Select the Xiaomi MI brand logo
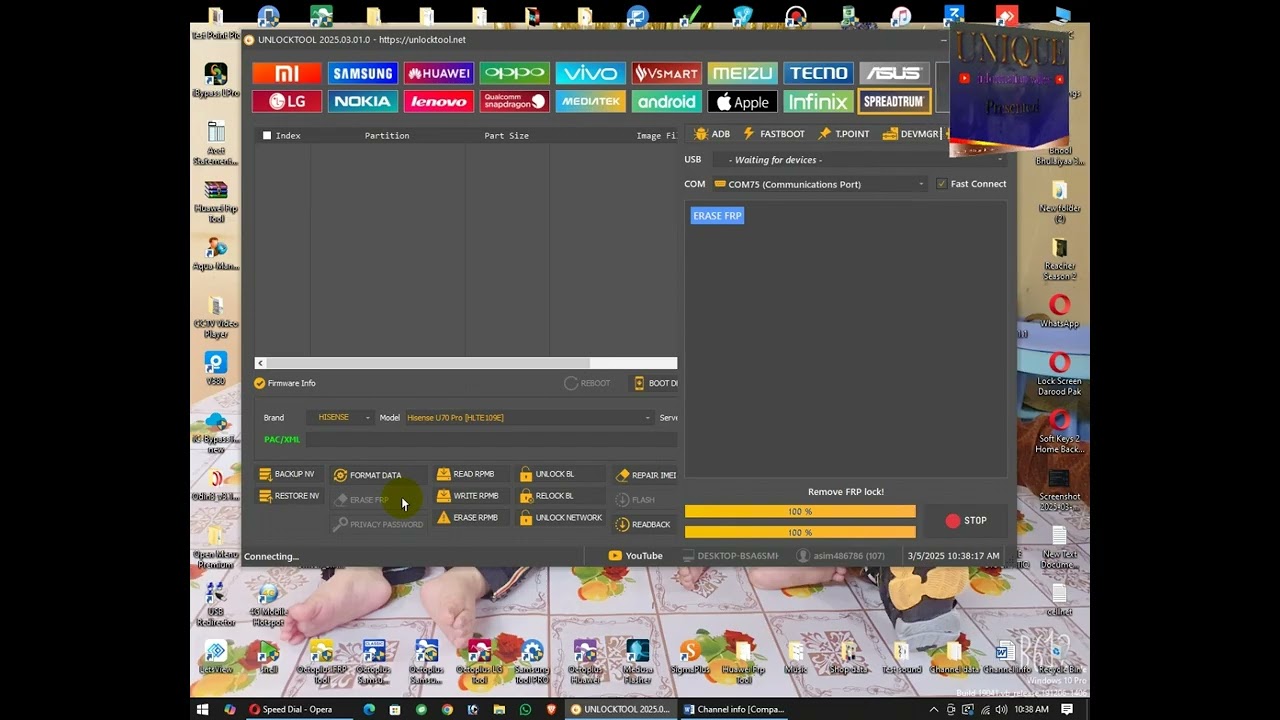The height and width of the screenshot is (720, 1280). (x=287, y=73)
